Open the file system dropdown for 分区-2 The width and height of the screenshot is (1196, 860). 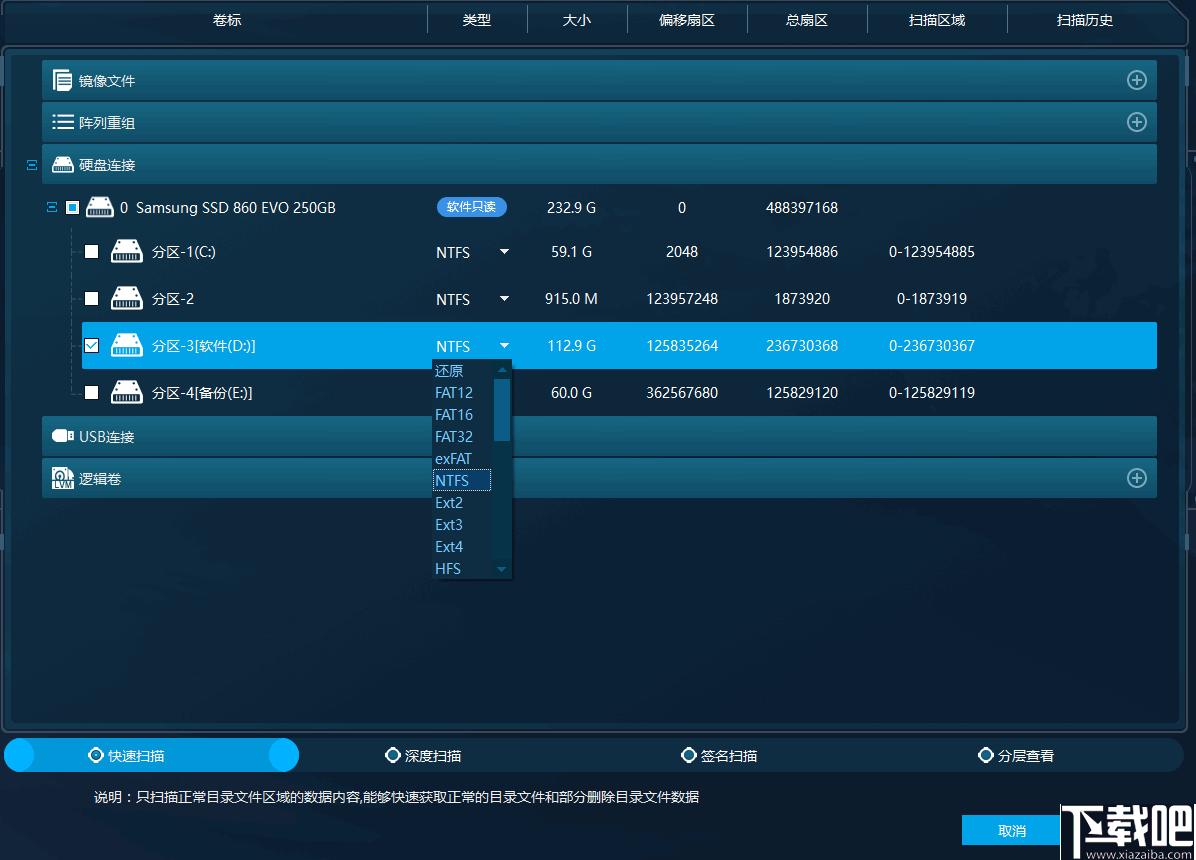tap(504, 298)
